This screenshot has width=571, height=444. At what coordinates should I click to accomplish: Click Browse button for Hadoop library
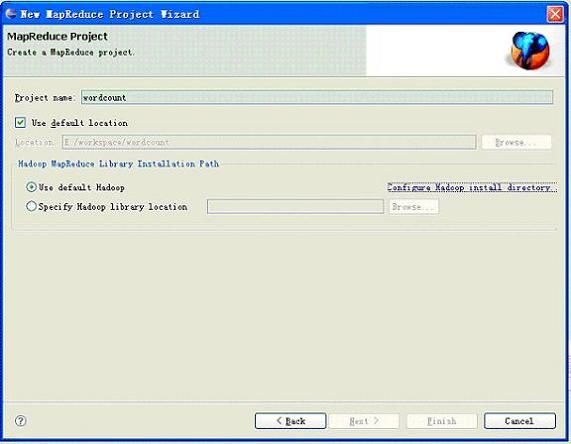(414, 207)
